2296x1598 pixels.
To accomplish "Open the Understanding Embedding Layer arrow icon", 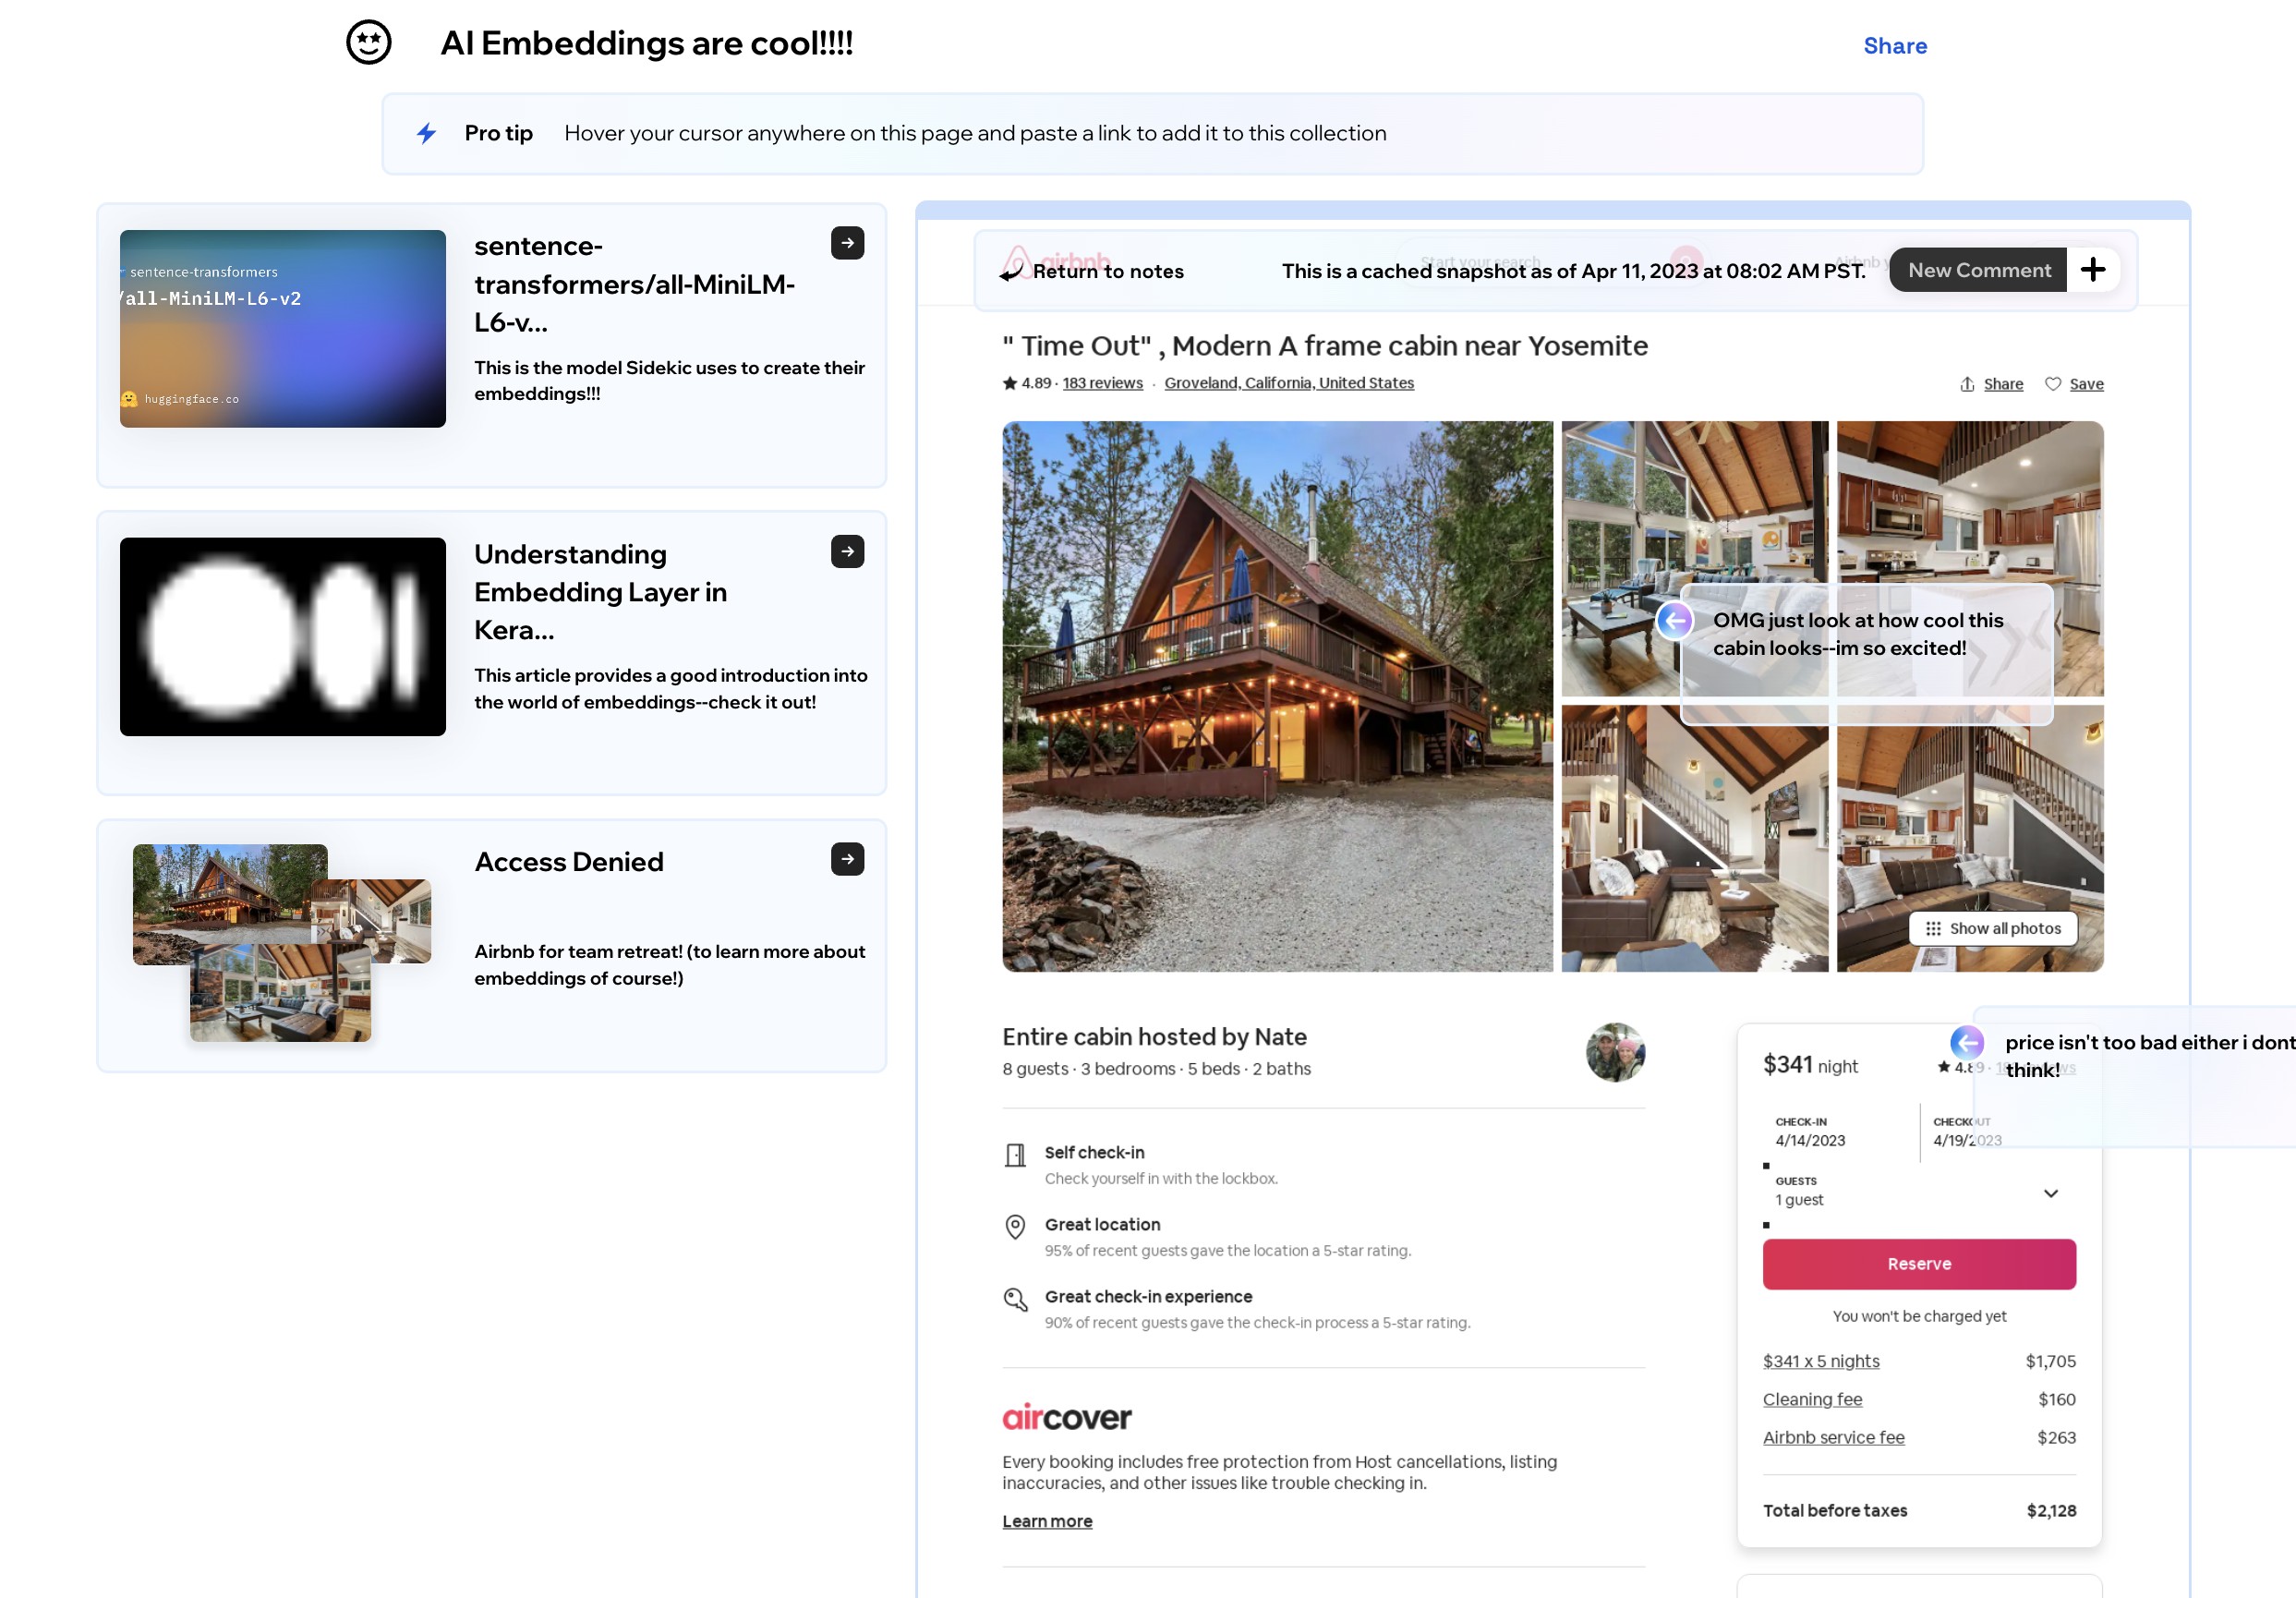I will (847, 551).
